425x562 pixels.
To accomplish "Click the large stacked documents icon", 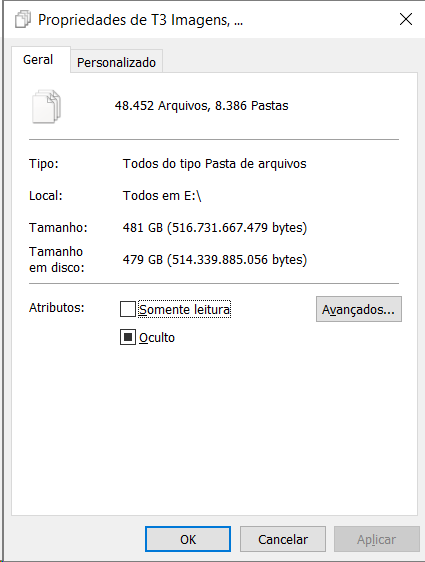I will pyautogui.click(x=47, y=106).
